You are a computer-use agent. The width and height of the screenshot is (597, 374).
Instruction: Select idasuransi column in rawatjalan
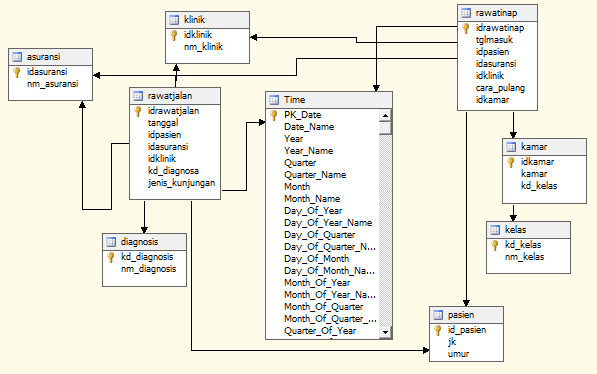point(168,147)
